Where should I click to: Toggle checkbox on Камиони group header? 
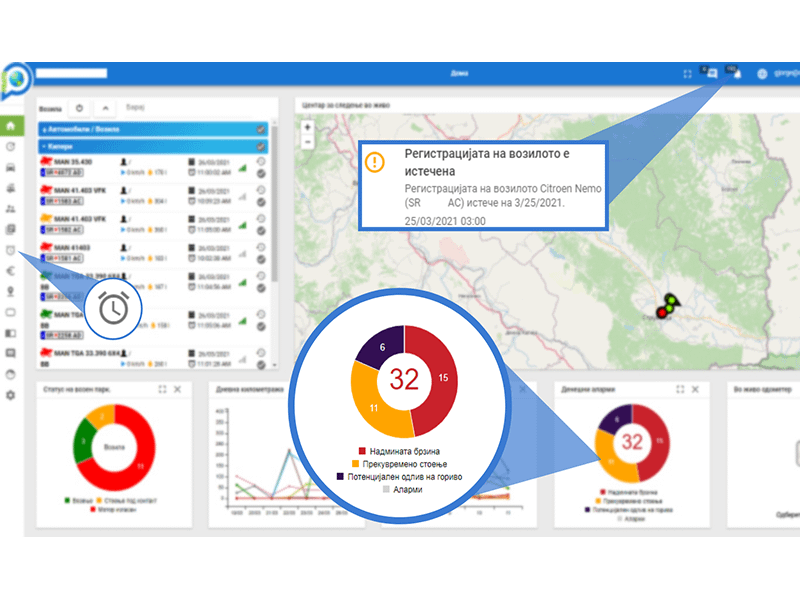261,146
